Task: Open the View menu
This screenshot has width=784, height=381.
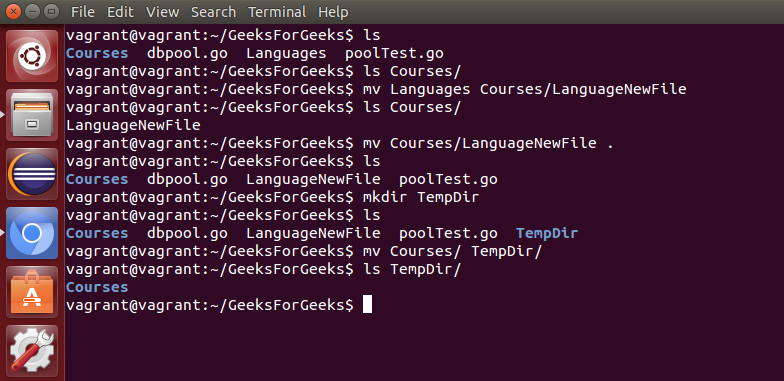Action: point(162,12)
